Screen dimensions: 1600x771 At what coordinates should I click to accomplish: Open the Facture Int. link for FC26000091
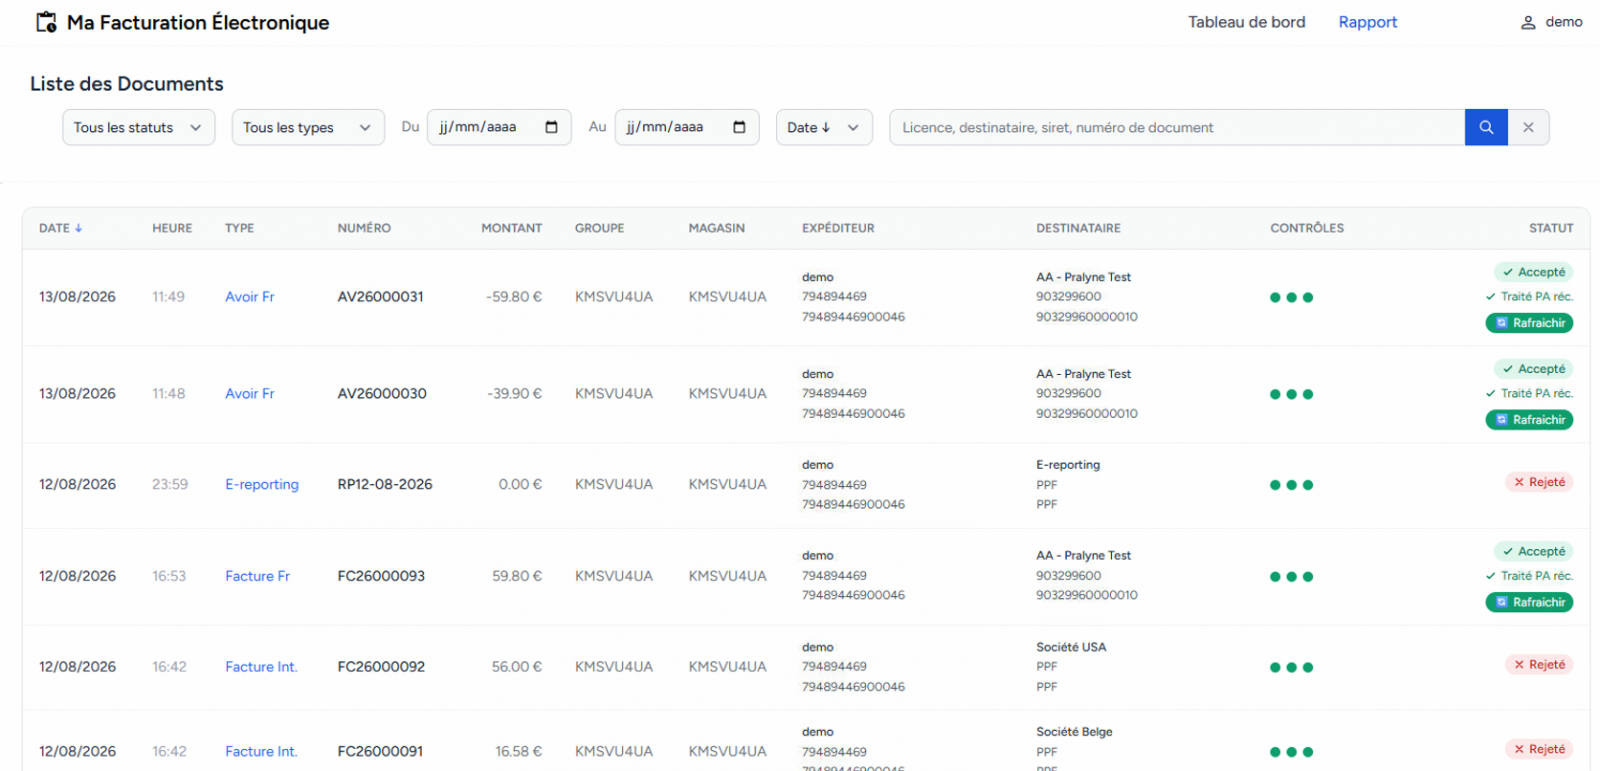[x=261, y=752]
